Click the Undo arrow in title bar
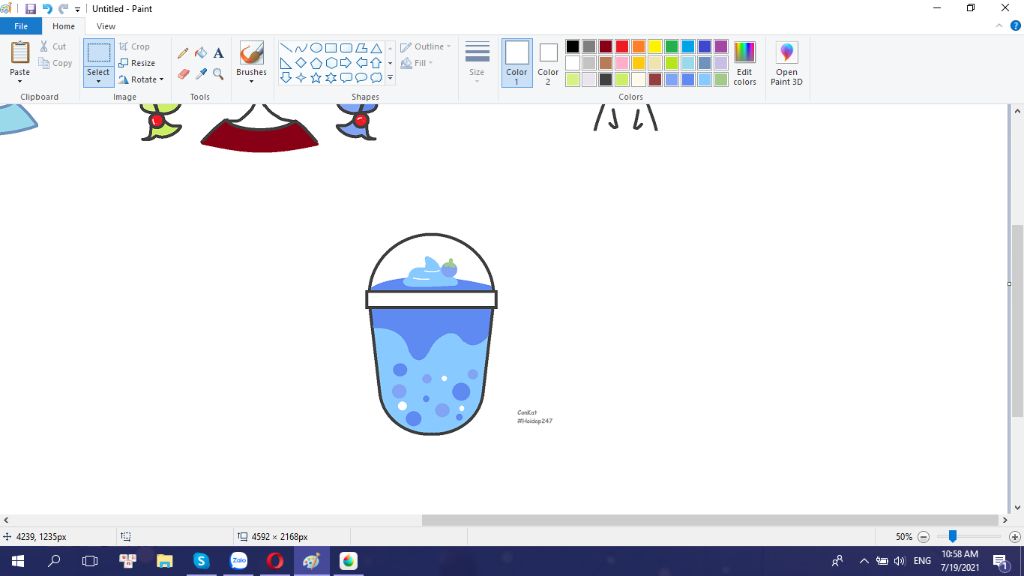Viewport: 1024px width, 576px height. (47, 8)
